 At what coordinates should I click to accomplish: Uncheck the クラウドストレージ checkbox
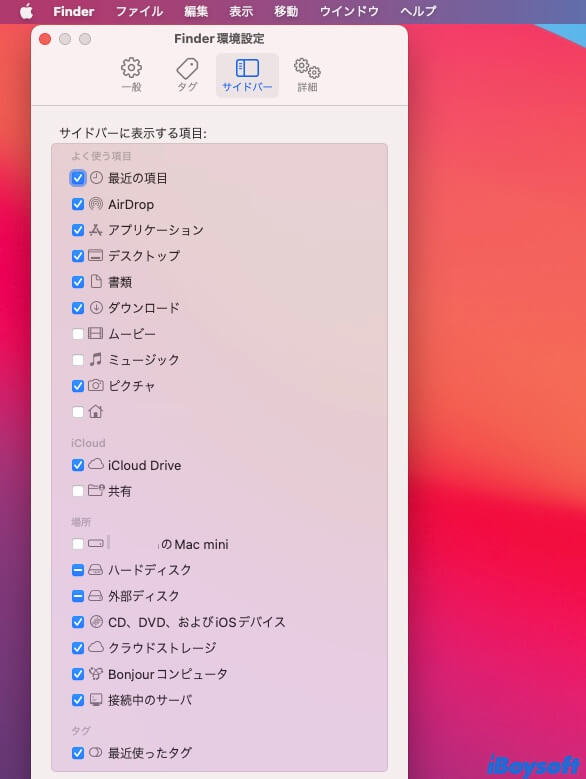[78, 648]
